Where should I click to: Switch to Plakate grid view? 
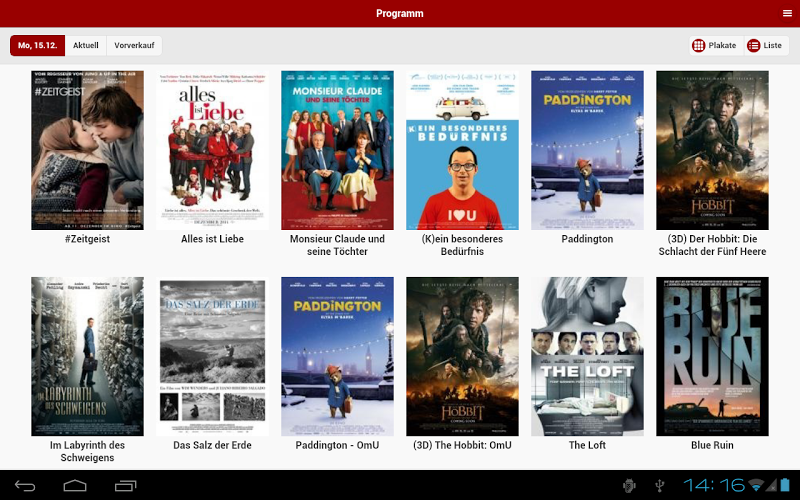[716, 45]
